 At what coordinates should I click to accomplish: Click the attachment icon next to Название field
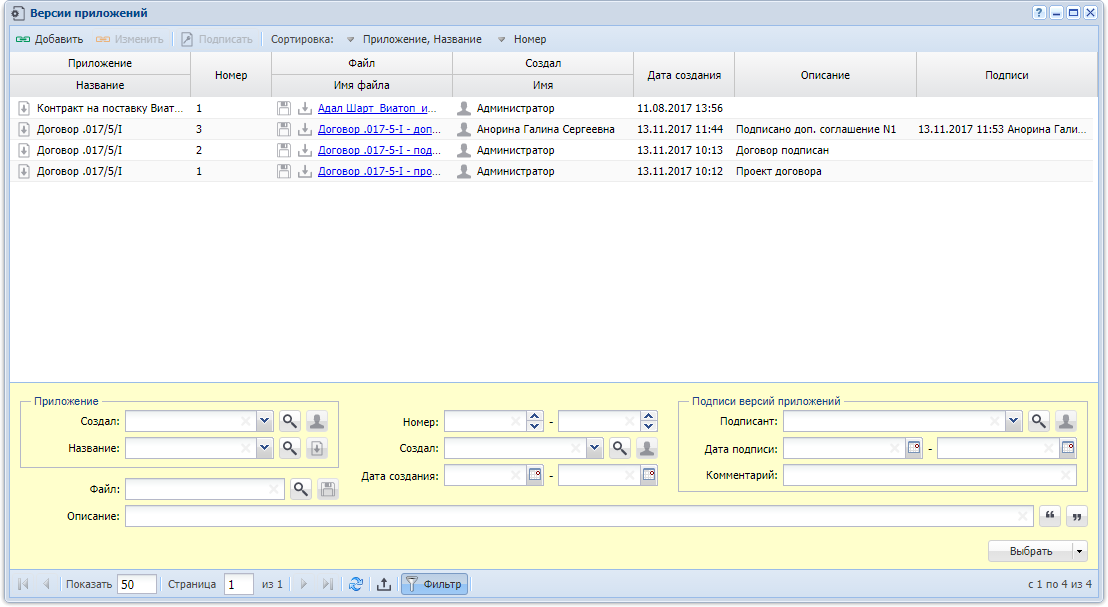point(317,448)
